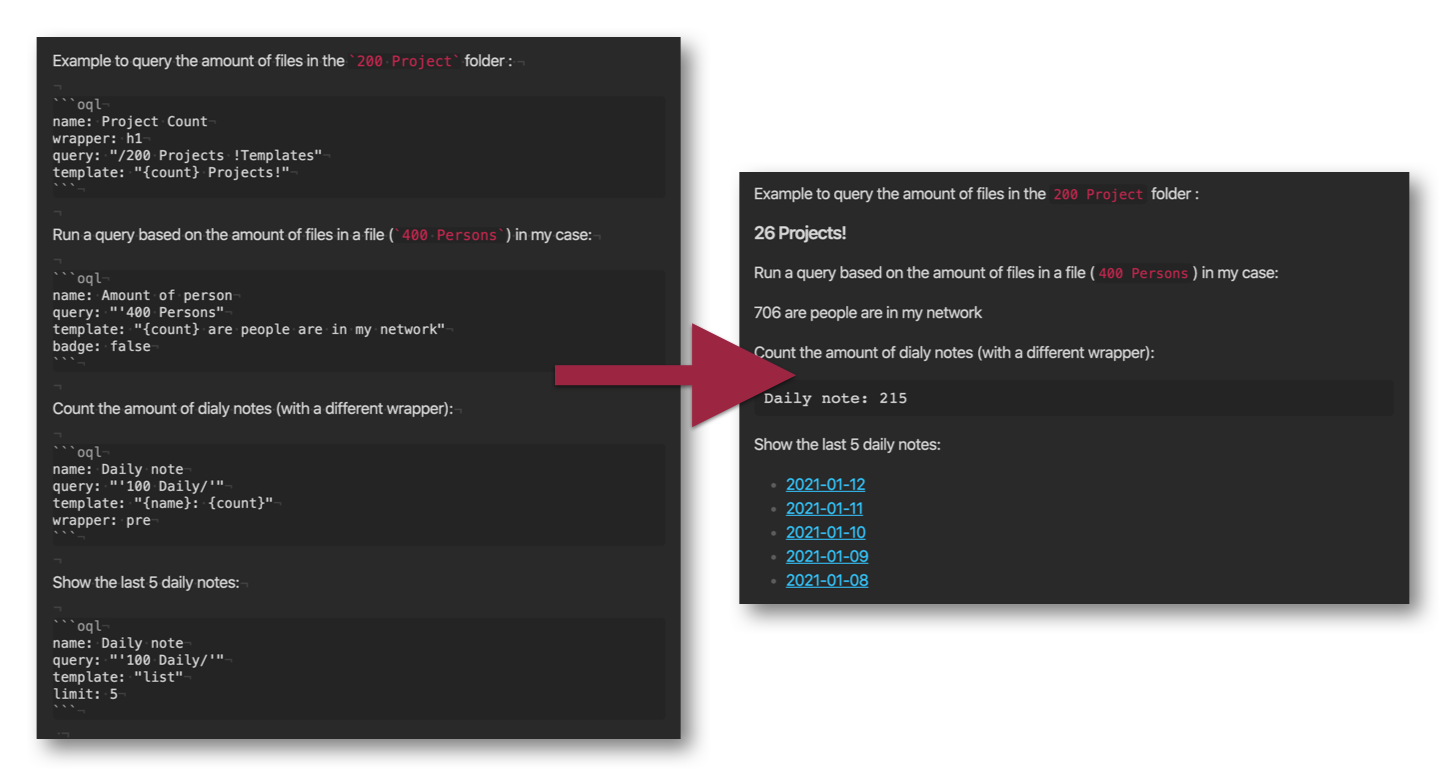Click the template '{name}: {count}' line
This screenshot has height=776, width=1440.
click(163, 503)
